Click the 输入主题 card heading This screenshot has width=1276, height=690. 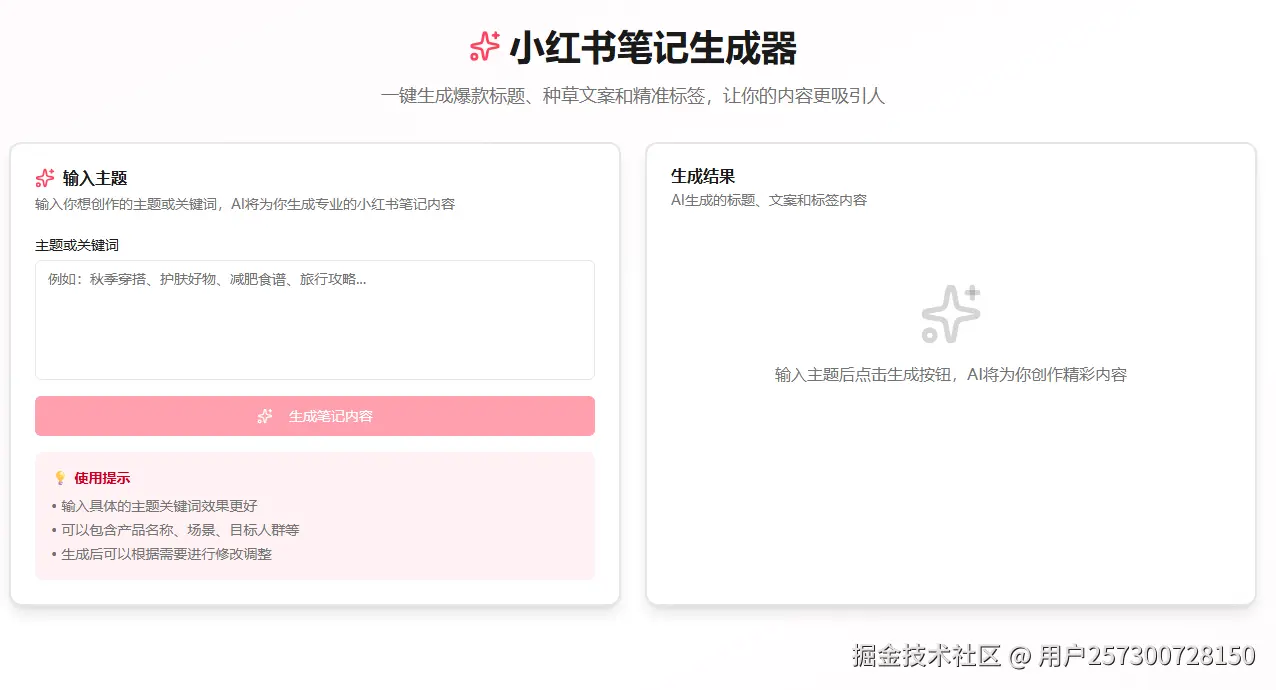(x=95, y=178)
